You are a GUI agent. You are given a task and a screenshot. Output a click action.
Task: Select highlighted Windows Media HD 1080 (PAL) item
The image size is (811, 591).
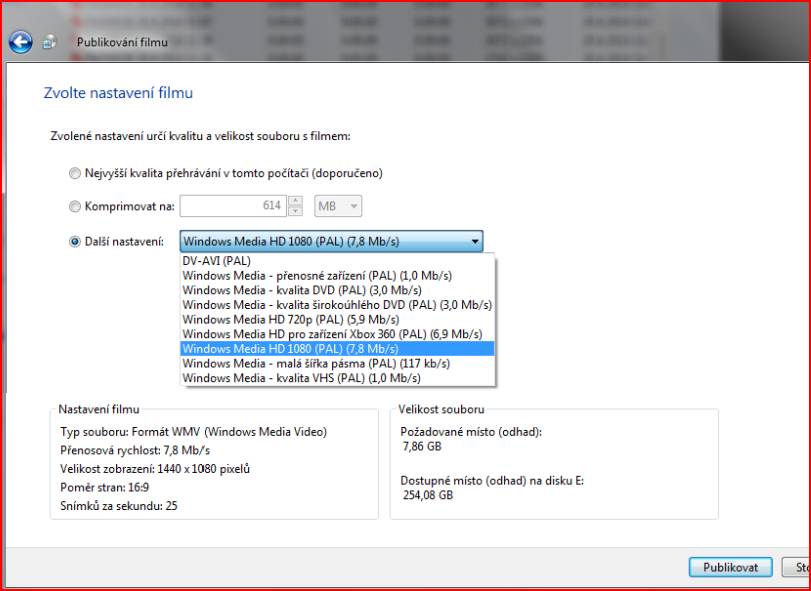[x=337, y=348]
